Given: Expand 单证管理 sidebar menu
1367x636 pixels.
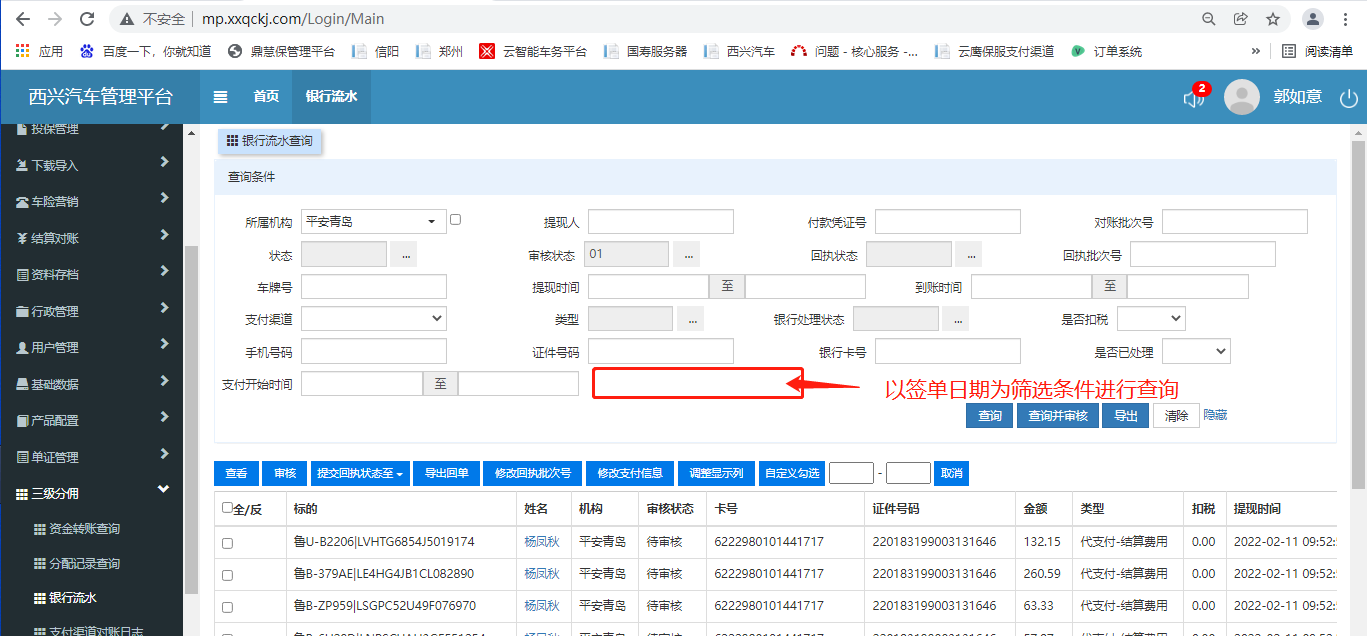Looking at the screenshot, I should 92,457.
